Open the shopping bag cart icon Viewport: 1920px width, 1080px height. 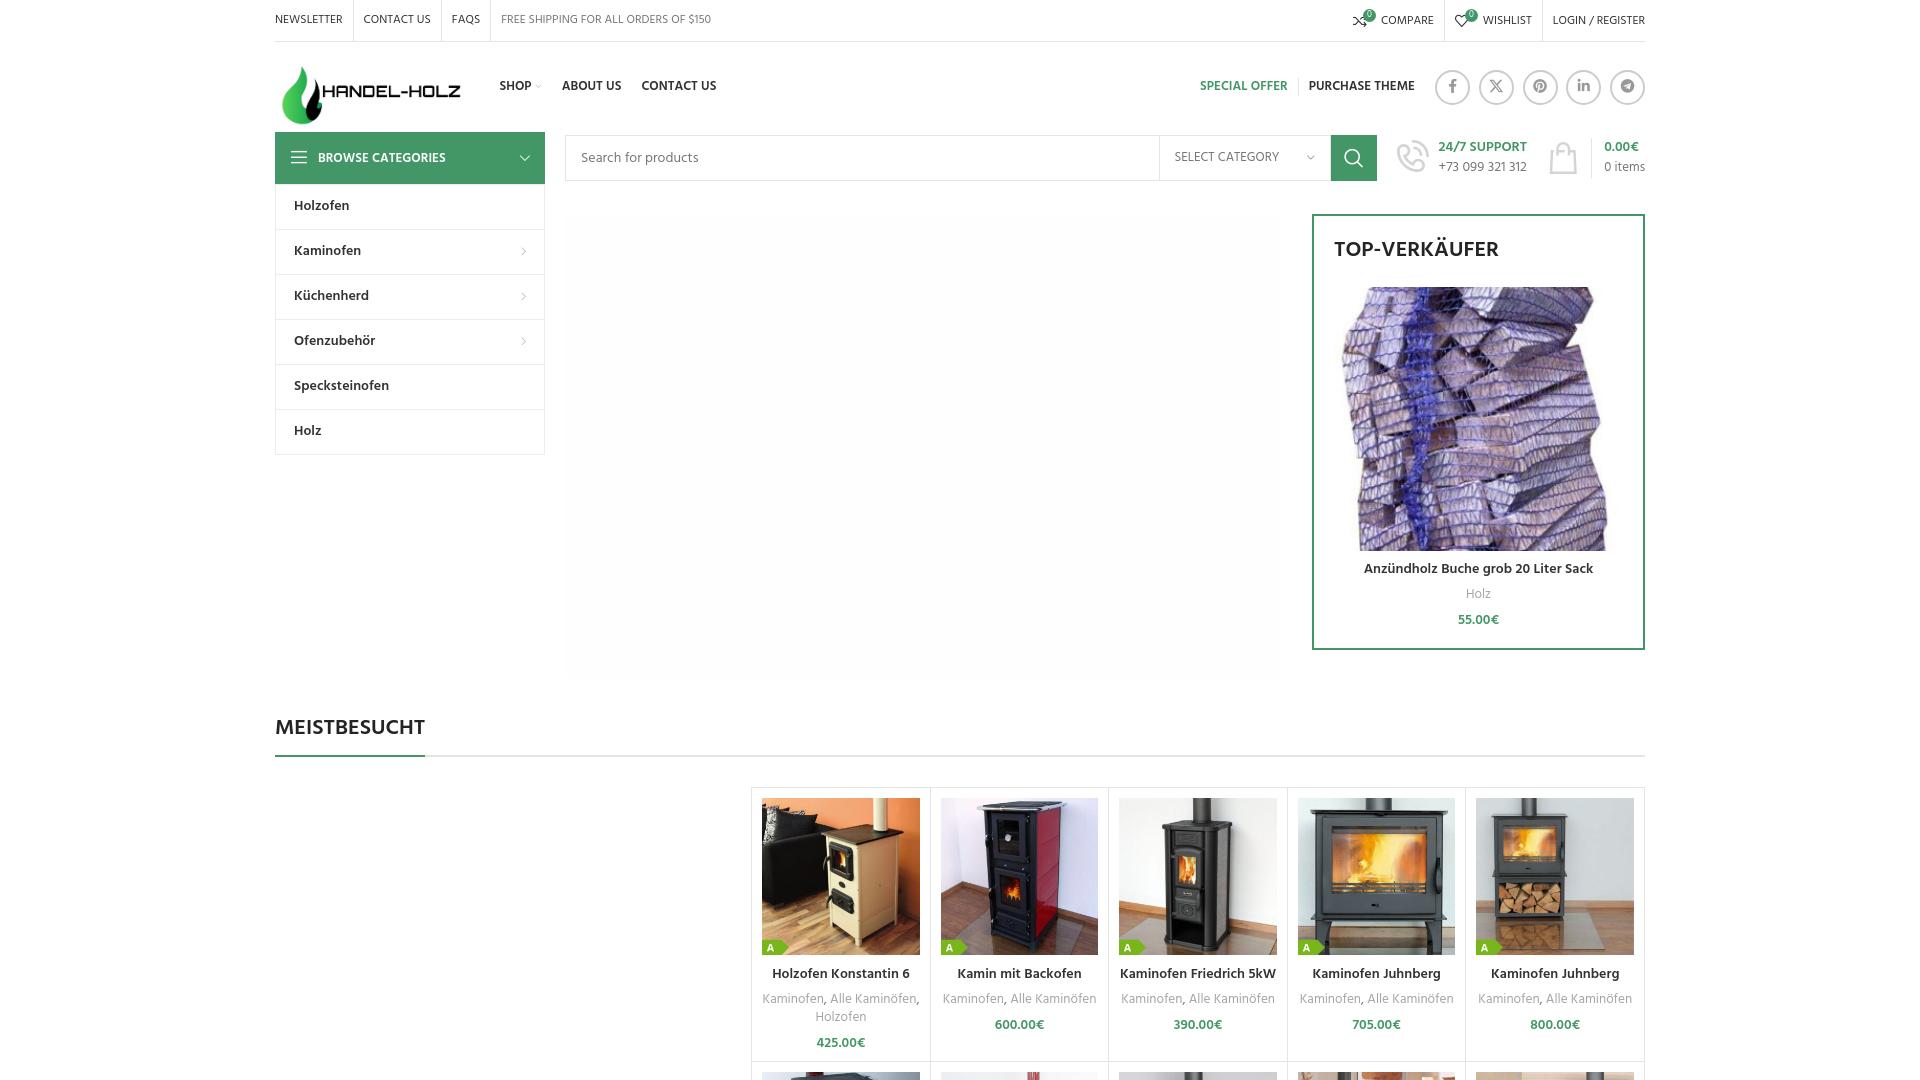point(1563,158)
